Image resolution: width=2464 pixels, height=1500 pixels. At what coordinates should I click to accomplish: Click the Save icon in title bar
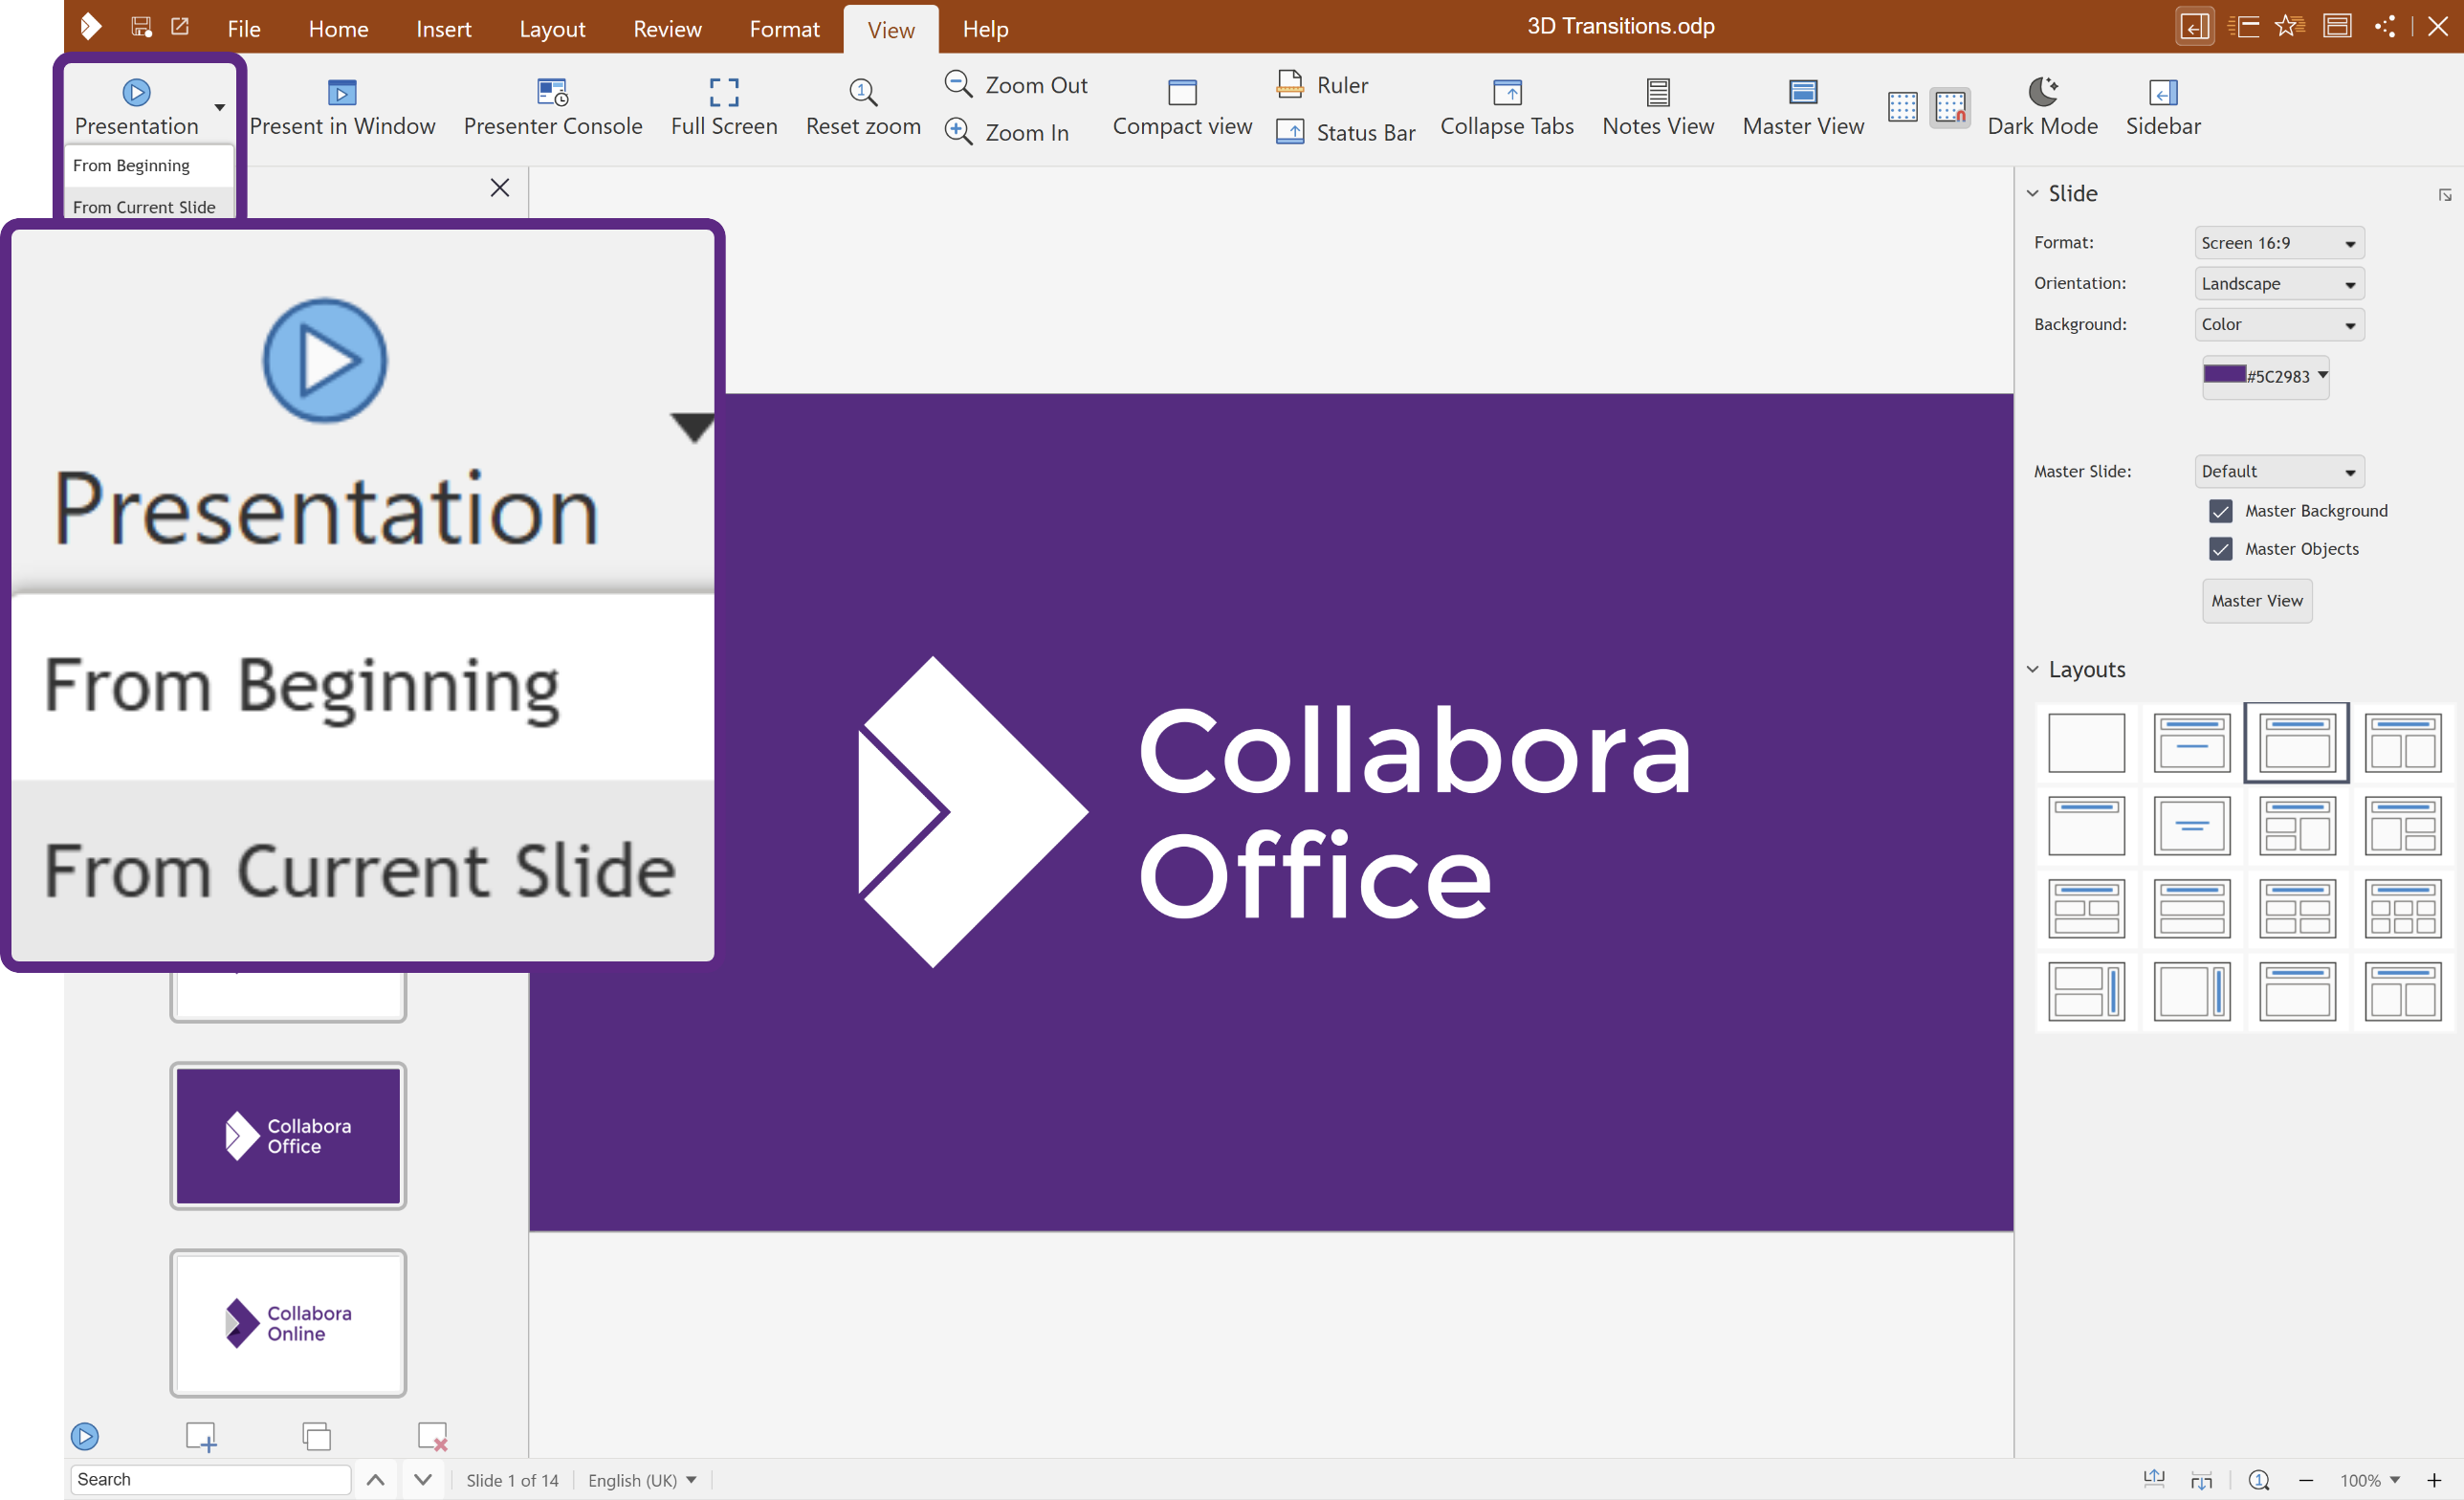click(x=141, y=27)
